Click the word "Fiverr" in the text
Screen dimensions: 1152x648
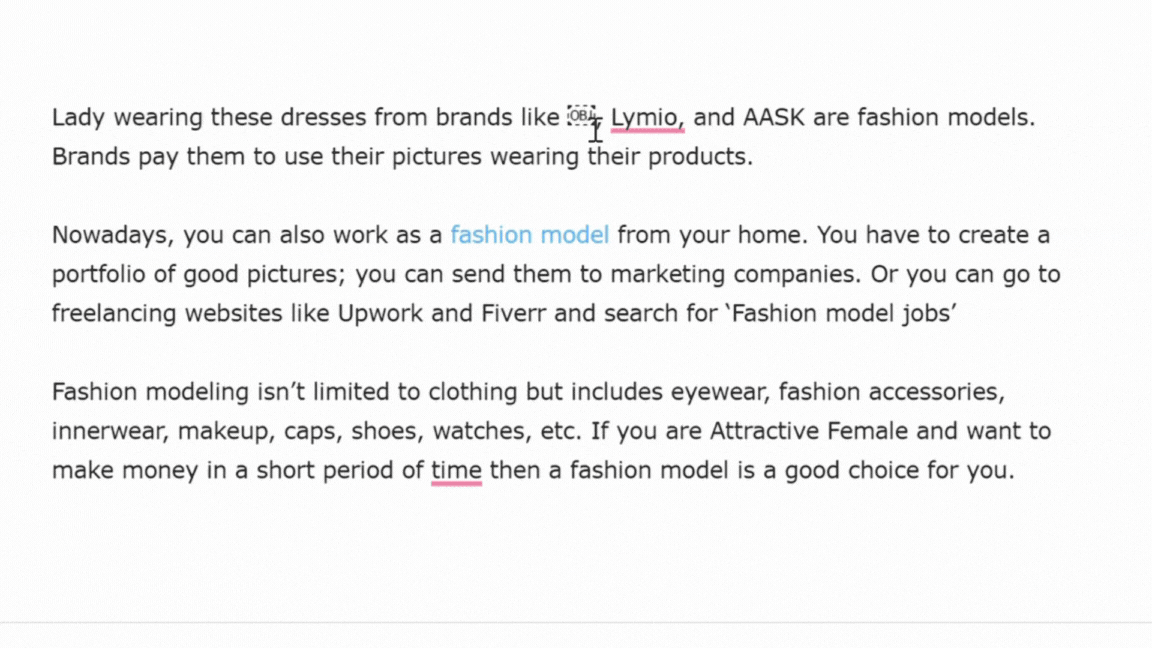click(513, 314)
